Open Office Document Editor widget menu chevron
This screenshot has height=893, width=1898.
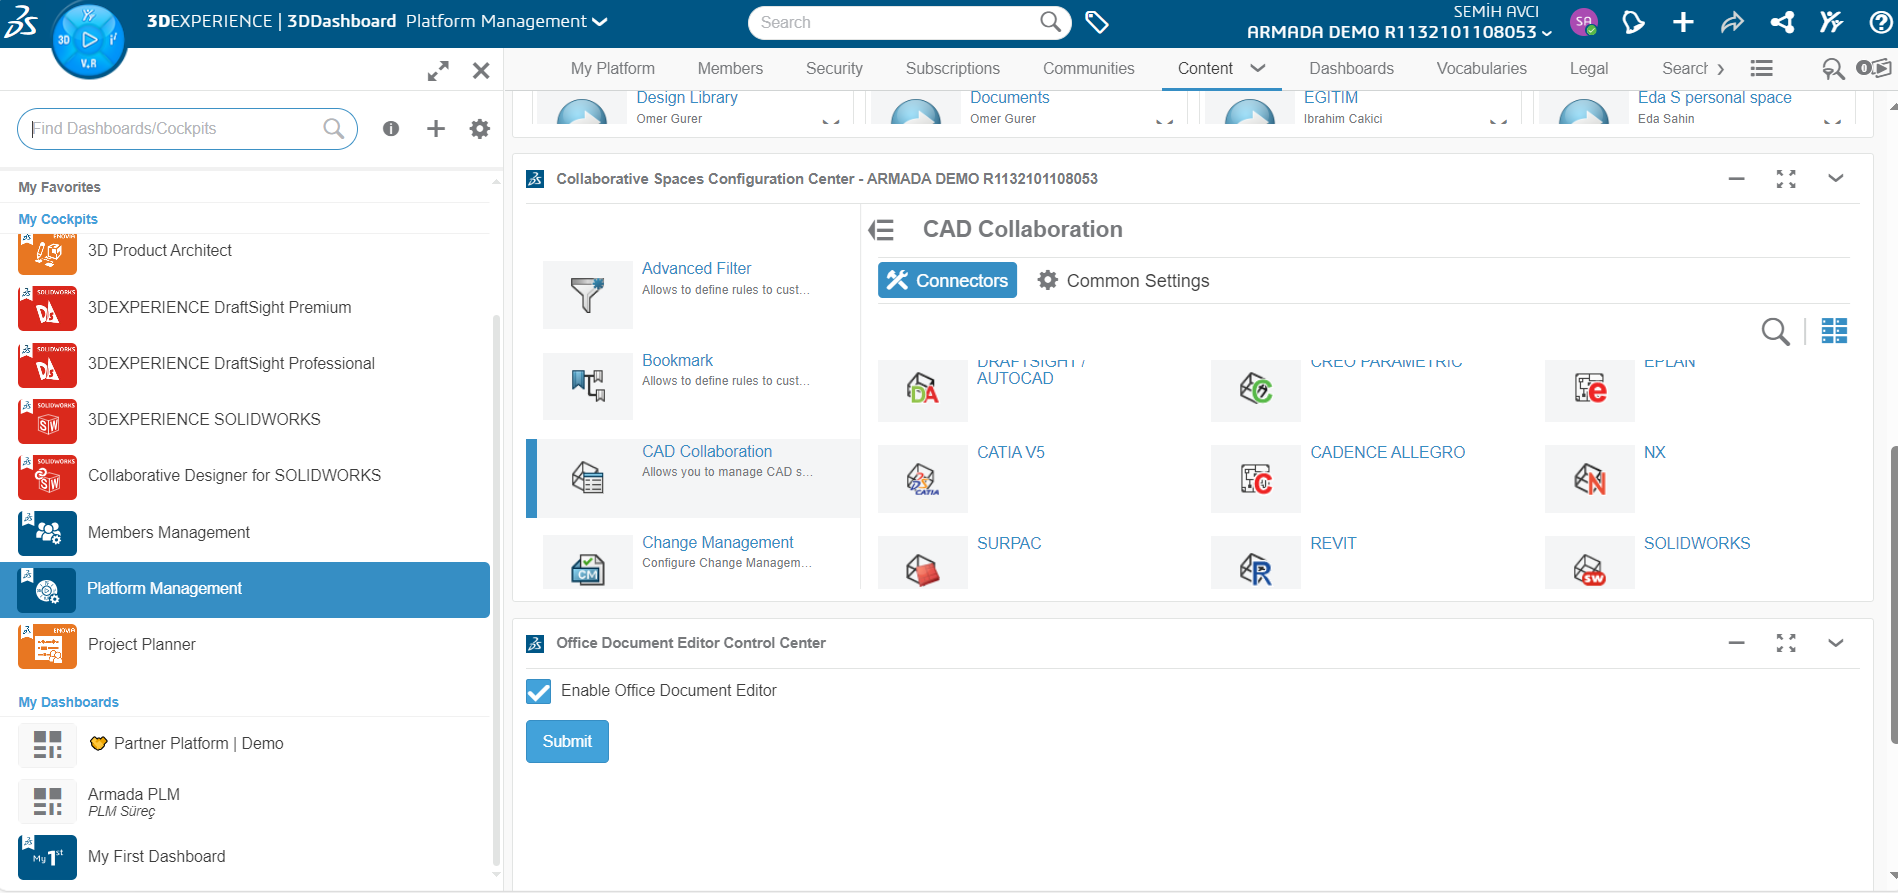click(1836, 643)
